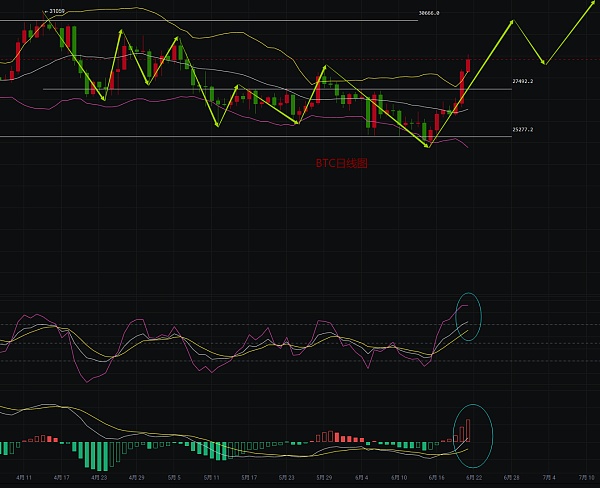
Task: Click the 5月17 date label
Action: point(249,477)
